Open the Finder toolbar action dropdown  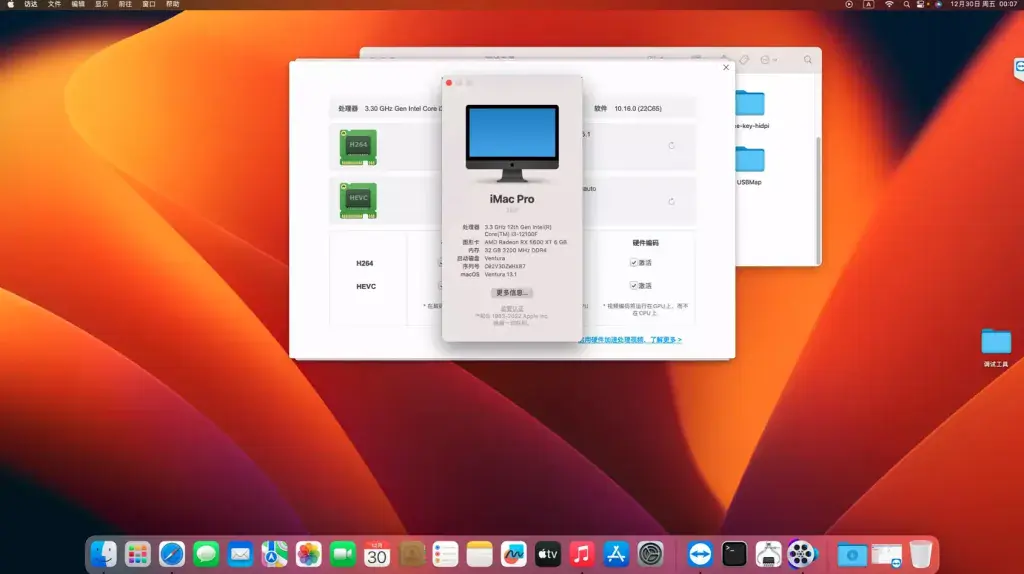(x=769, y=59)
